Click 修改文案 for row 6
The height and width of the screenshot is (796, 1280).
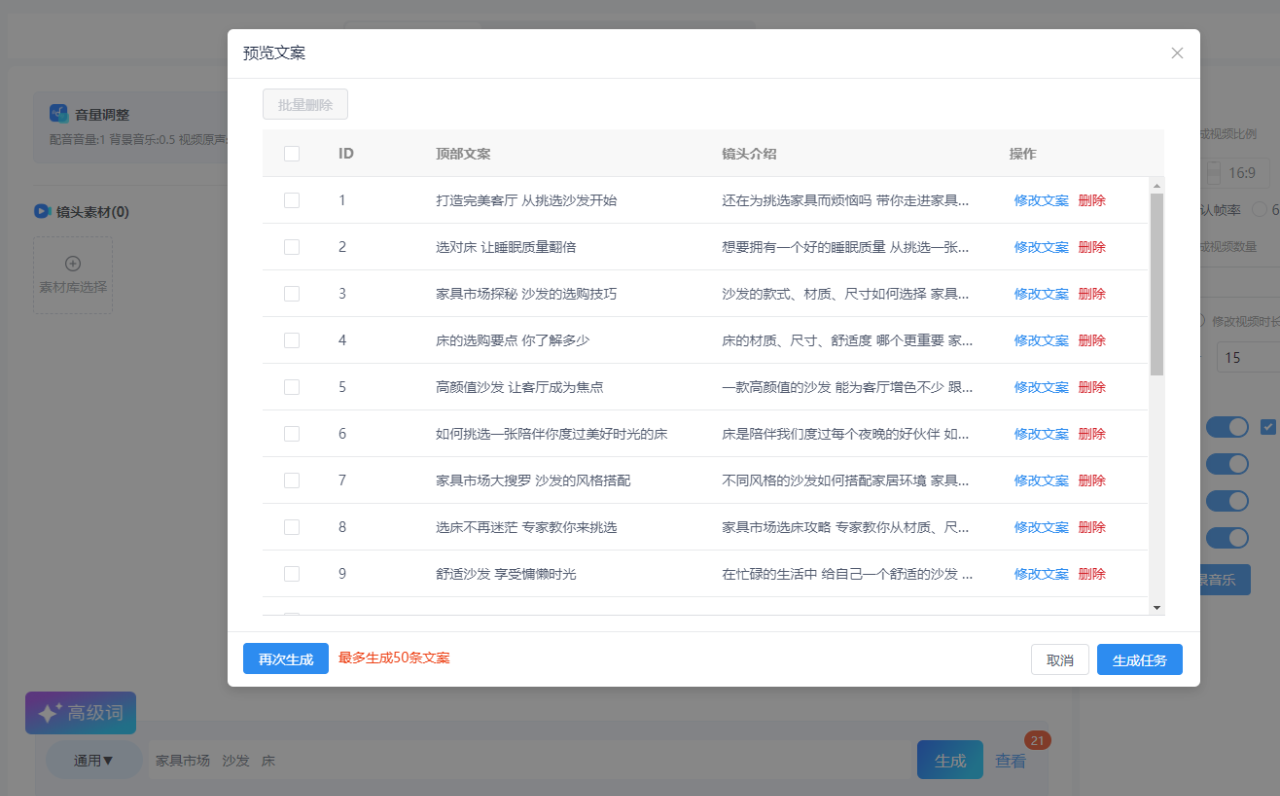(x=1041, y=434)
